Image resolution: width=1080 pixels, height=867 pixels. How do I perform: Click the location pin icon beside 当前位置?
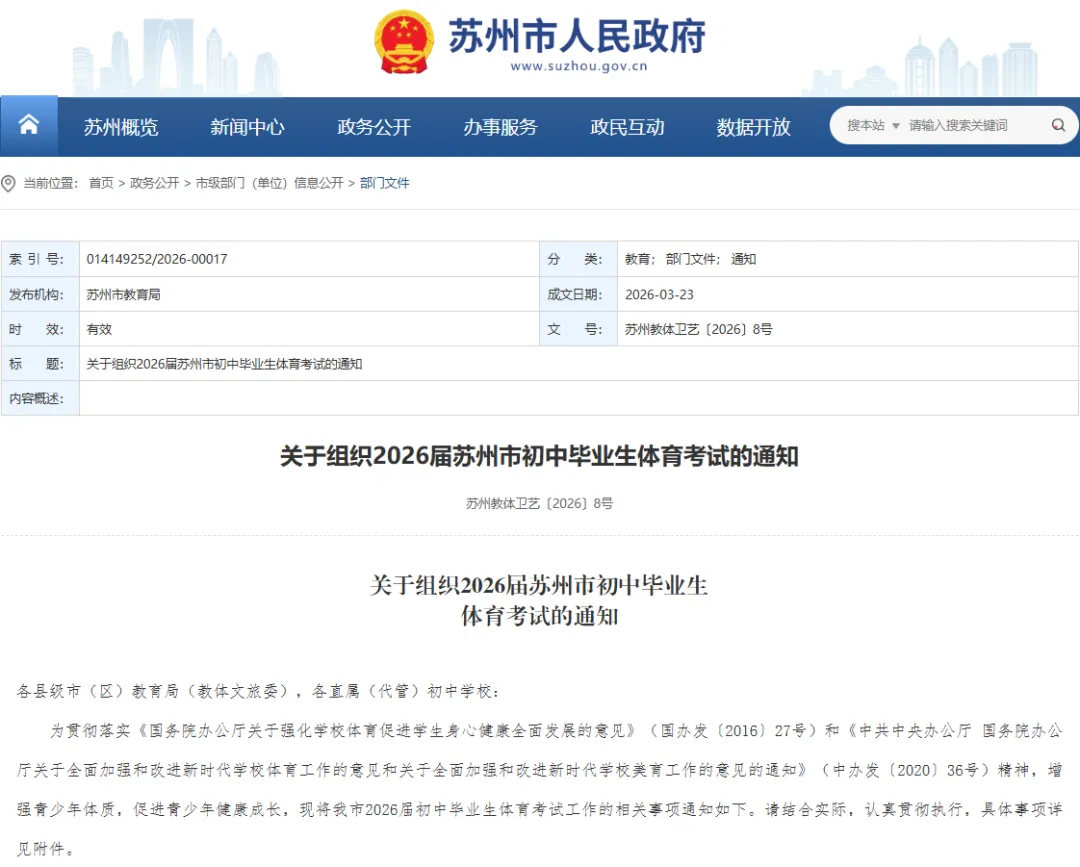click(x=10, y=183)
